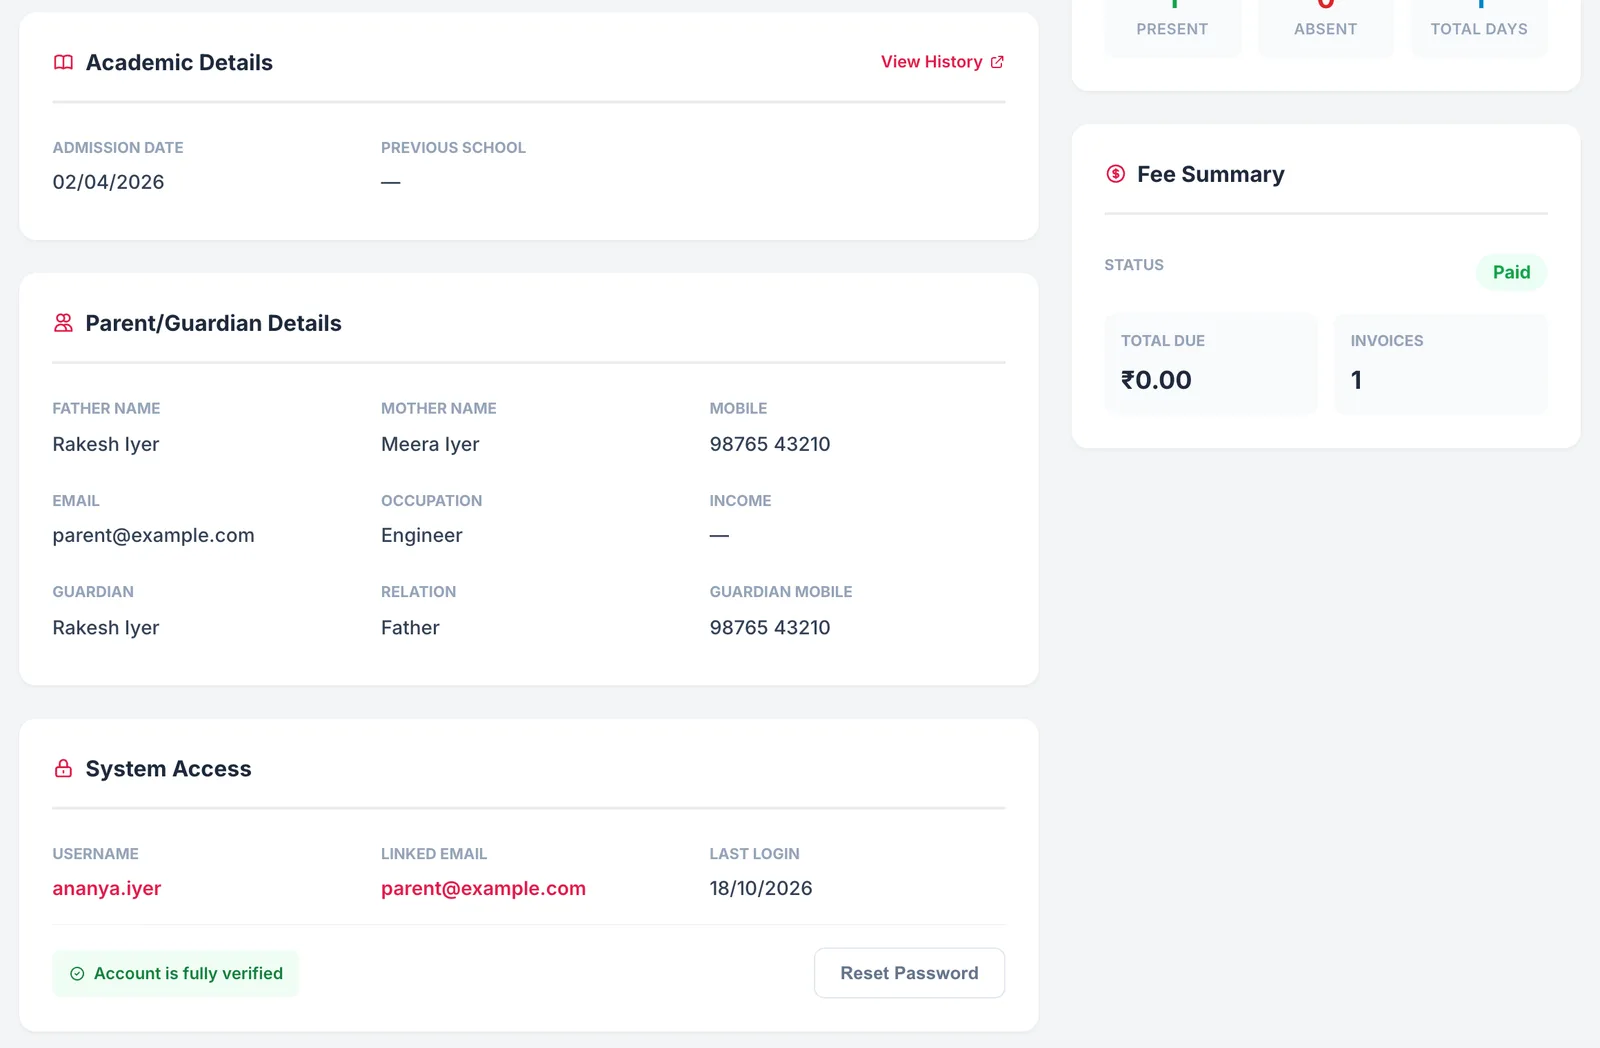Click the Parent/Guardian Details heading

click(x=213, y=323)
